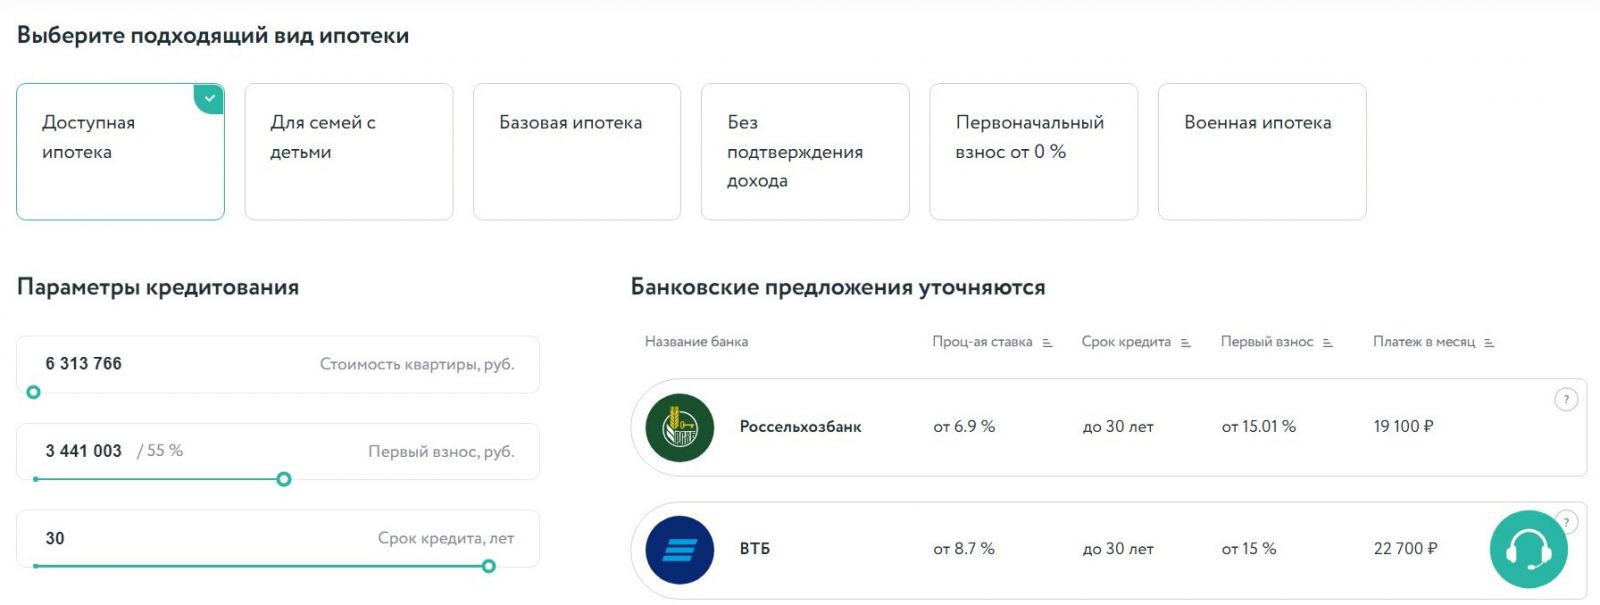
Task: Select the Военная ипотека option
Action: 1262,152
